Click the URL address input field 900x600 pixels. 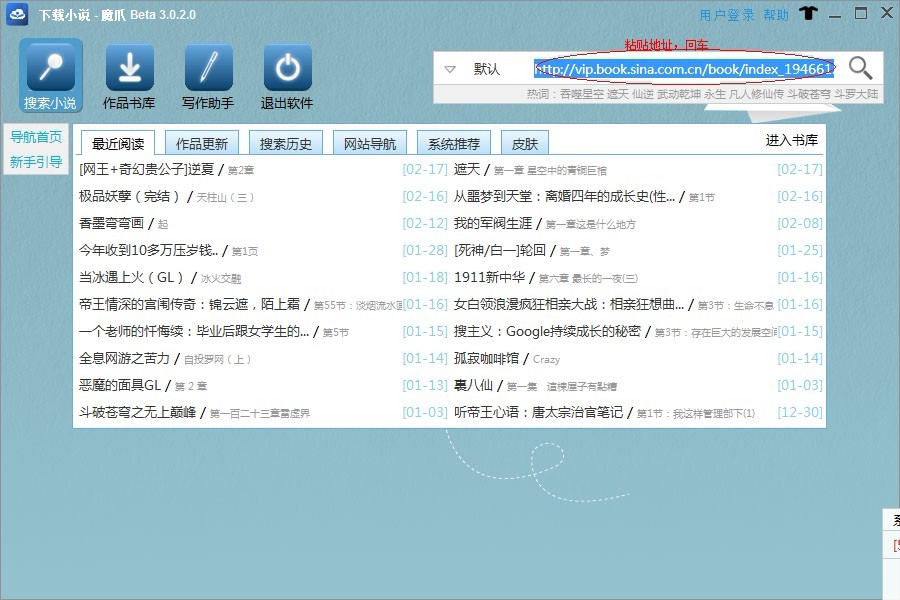coord(683,69)
